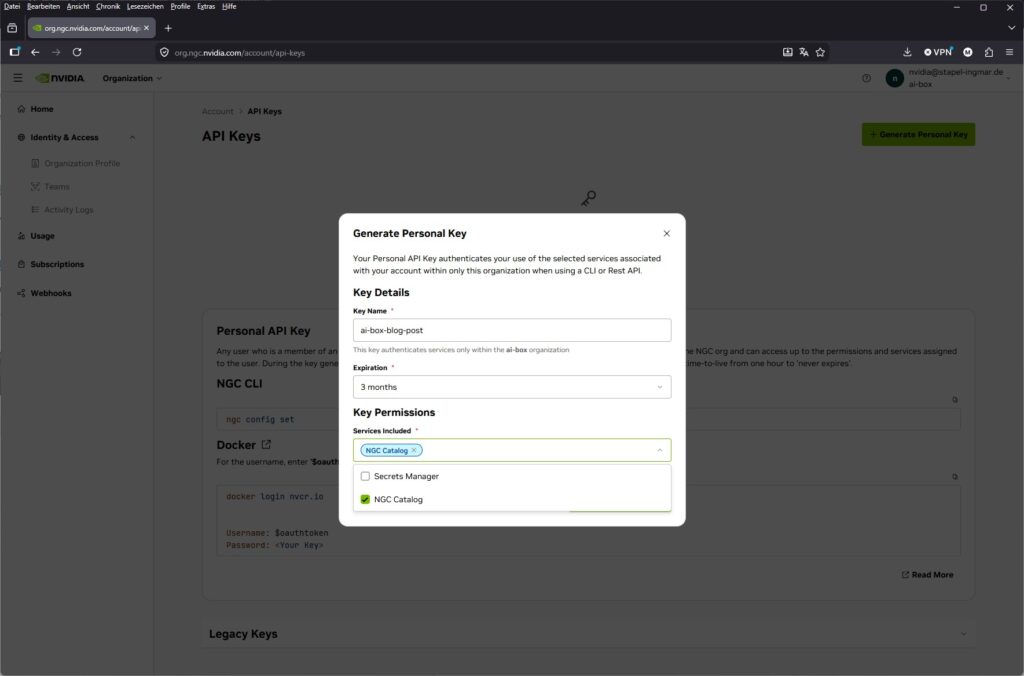Collapse Identity & Access section
This screenshot has width=1024, height=676.
tap(132, 137)
